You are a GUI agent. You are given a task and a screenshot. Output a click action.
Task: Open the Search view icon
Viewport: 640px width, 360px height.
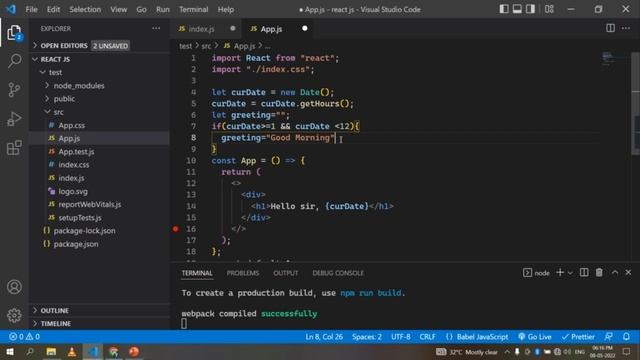(x=14, y=61)
